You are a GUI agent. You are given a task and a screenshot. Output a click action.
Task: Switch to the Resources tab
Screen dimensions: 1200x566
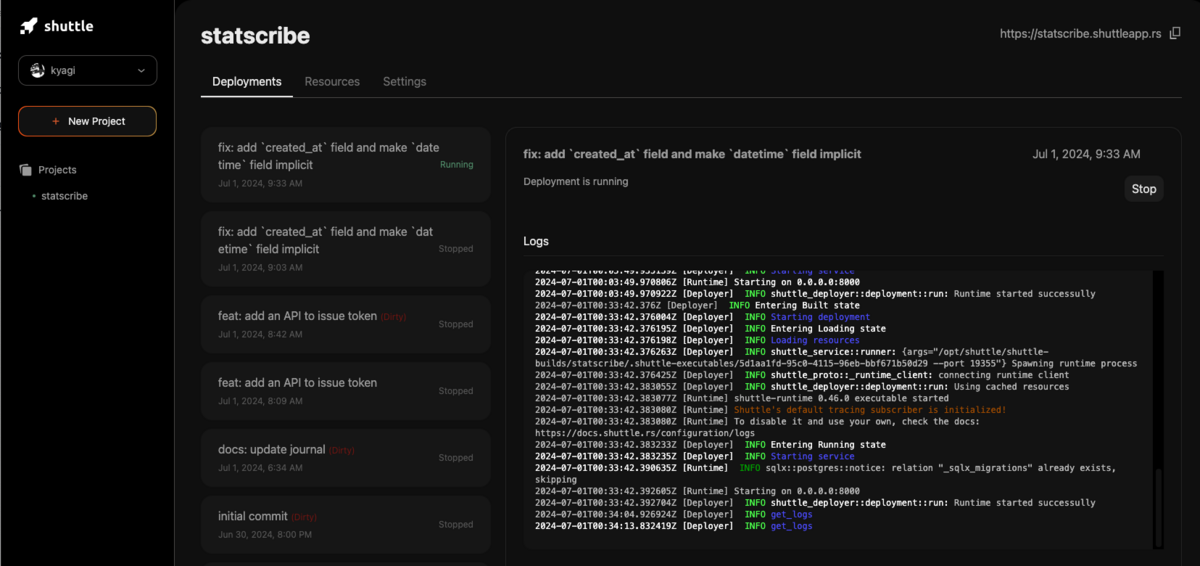pyautogui.click(x=332, y=82)
